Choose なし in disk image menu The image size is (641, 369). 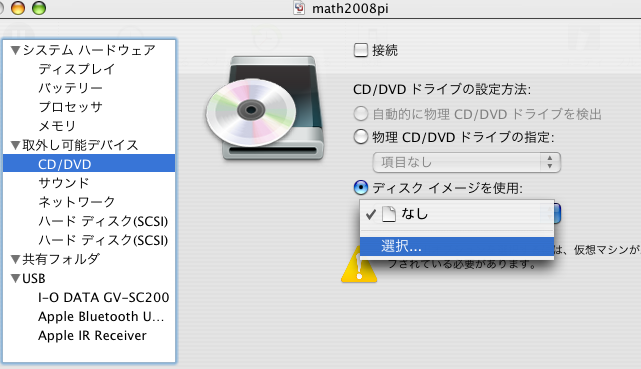pos(457,214)
